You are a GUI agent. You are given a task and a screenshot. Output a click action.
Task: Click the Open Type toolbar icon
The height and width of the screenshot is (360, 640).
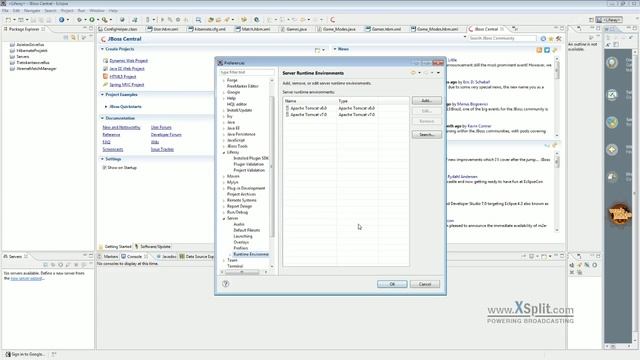click(211, 20)
